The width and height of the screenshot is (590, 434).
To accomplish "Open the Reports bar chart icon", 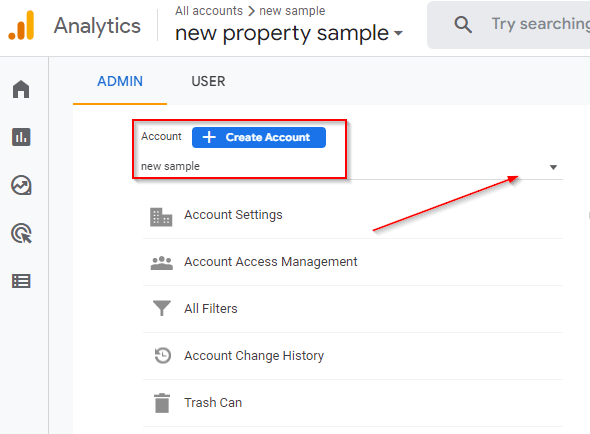I will (21, 137).
